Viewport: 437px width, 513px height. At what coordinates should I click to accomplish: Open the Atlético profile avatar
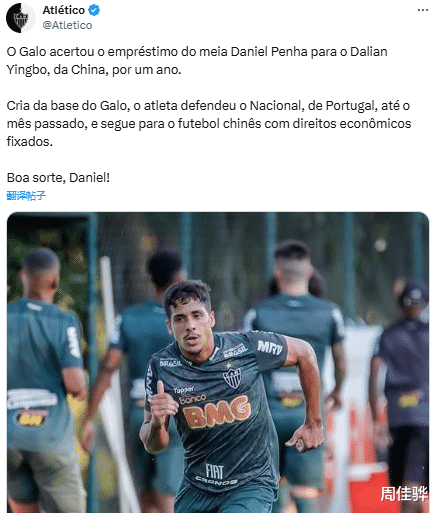21,18
